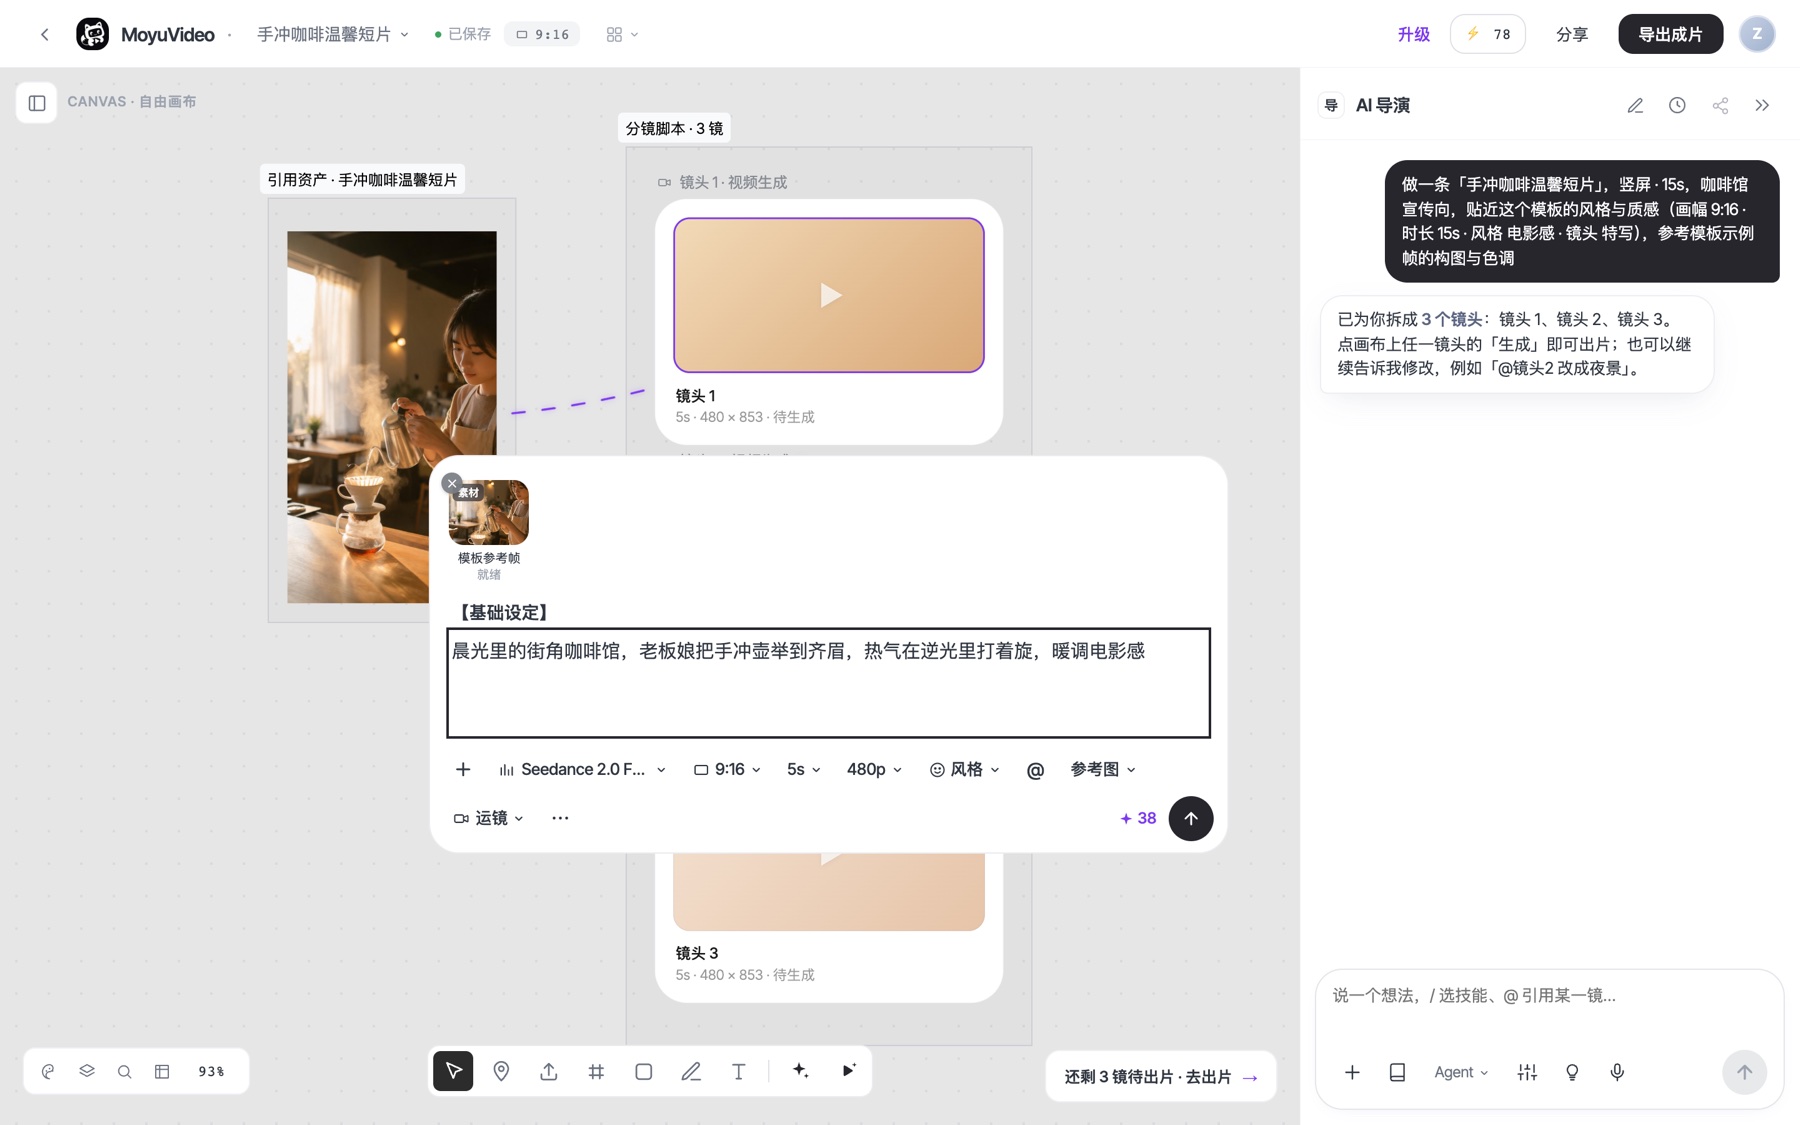Click the share icon in AI导演 panel

click(1720, 105)
